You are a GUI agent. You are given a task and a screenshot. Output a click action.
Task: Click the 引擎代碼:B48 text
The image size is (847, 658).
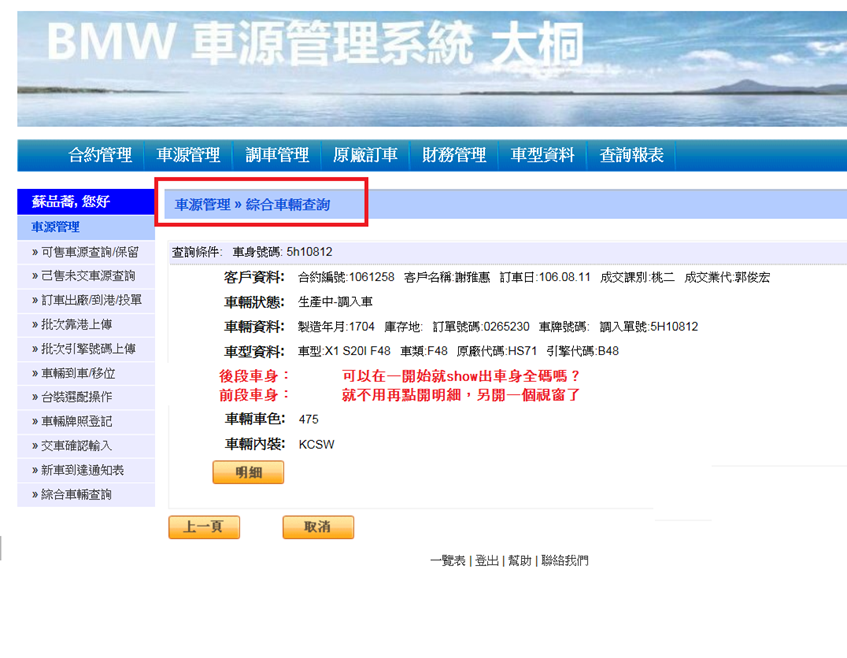tap(583, 351)
